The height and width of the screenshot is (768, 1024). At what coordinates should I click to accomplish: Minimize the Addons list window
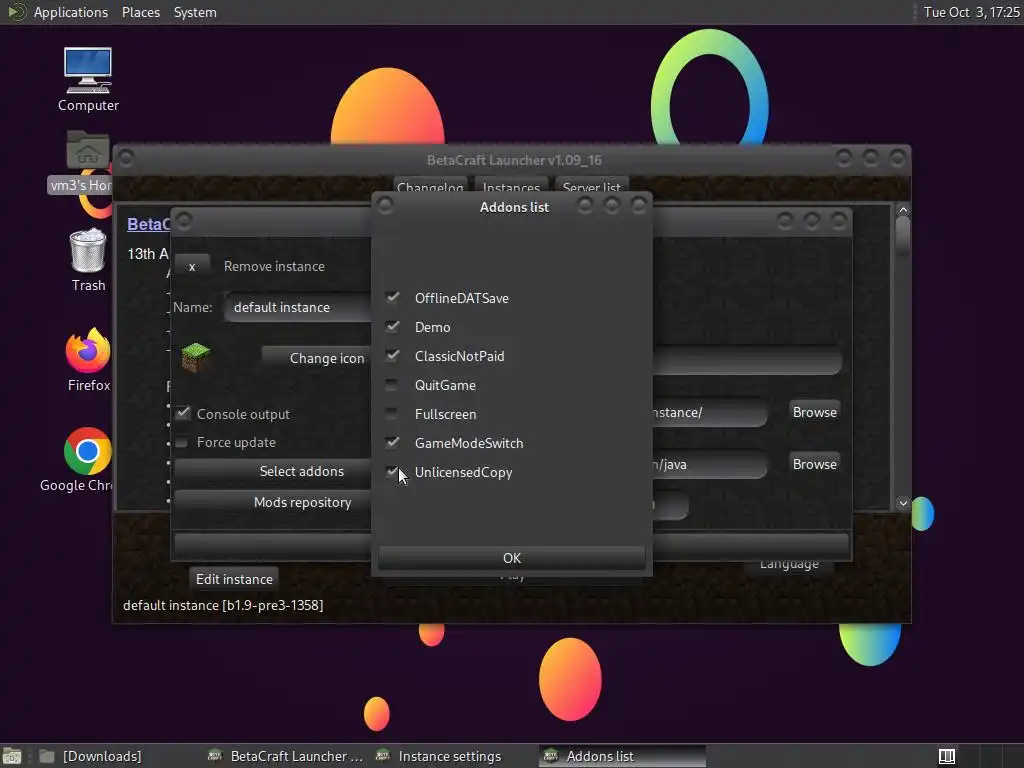585,206
